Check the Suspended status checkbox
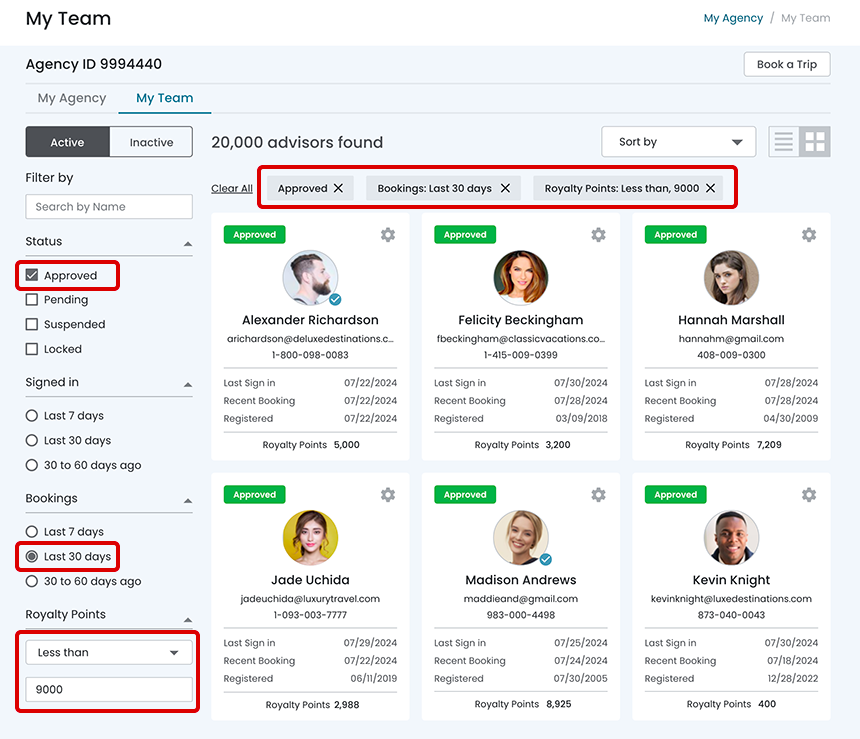The image size is (860, 739). 32,325
